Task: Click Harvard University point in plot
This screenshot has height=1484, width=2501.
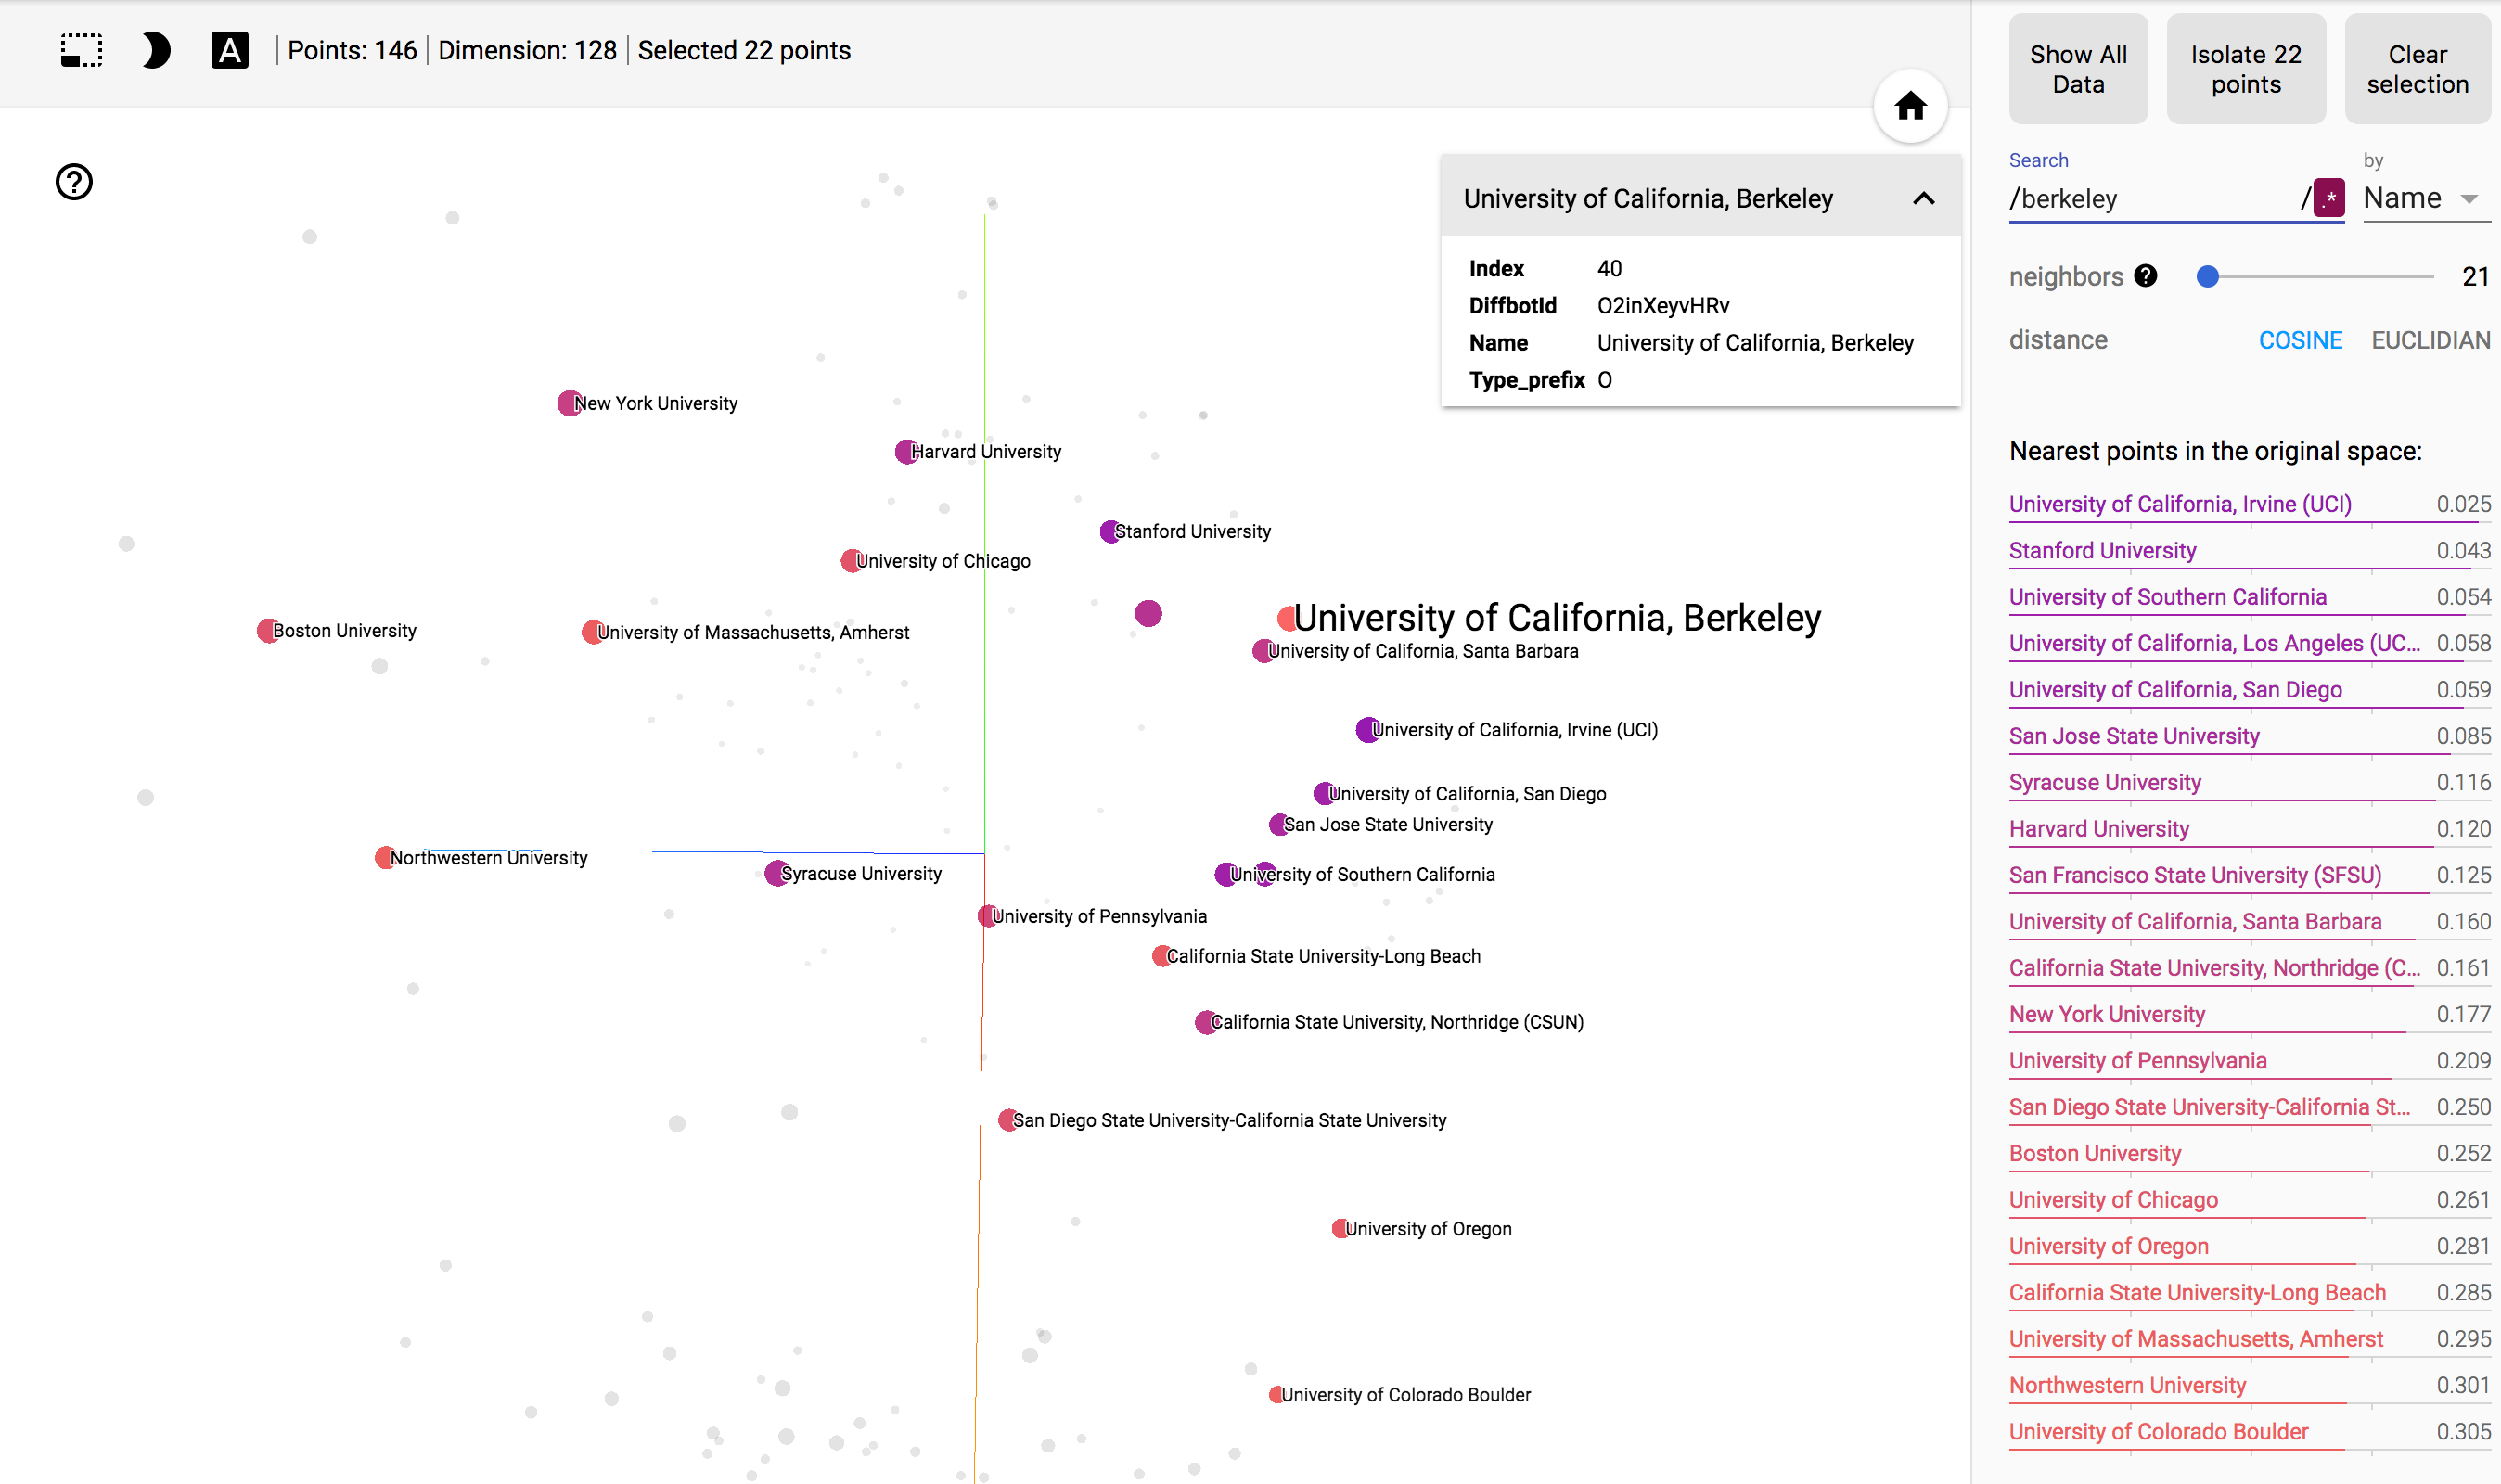Action: pyautogui.click(x=907, y=452)
